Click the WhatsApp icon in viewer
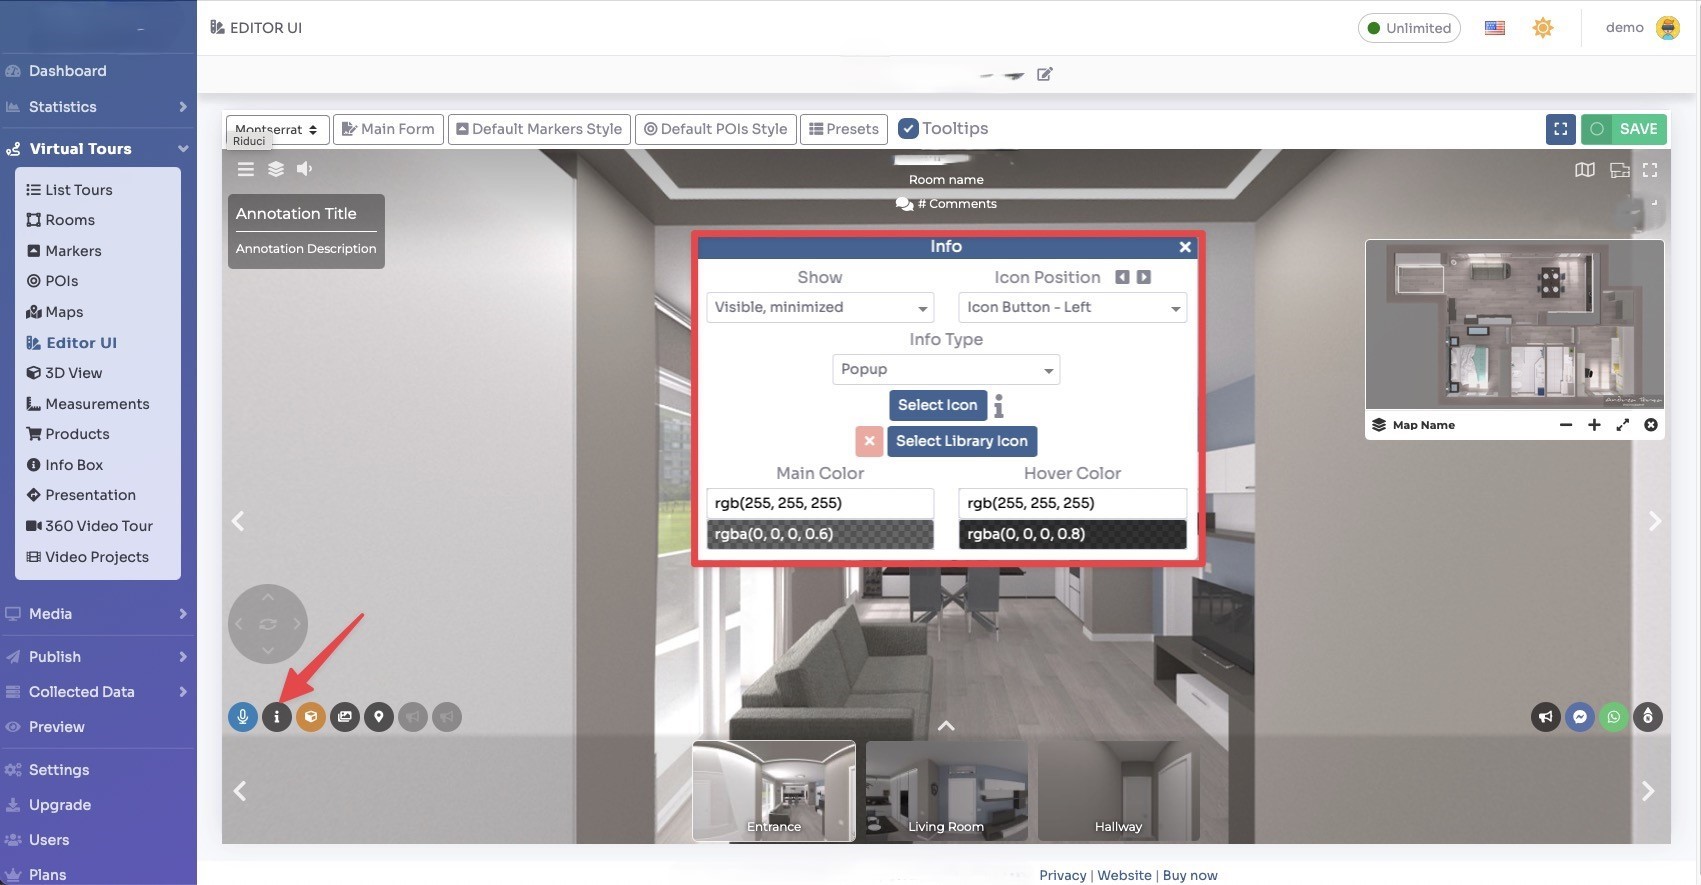Image resolution: width=1701 pixels, height=885 pixels. (x=1613, y=717)
